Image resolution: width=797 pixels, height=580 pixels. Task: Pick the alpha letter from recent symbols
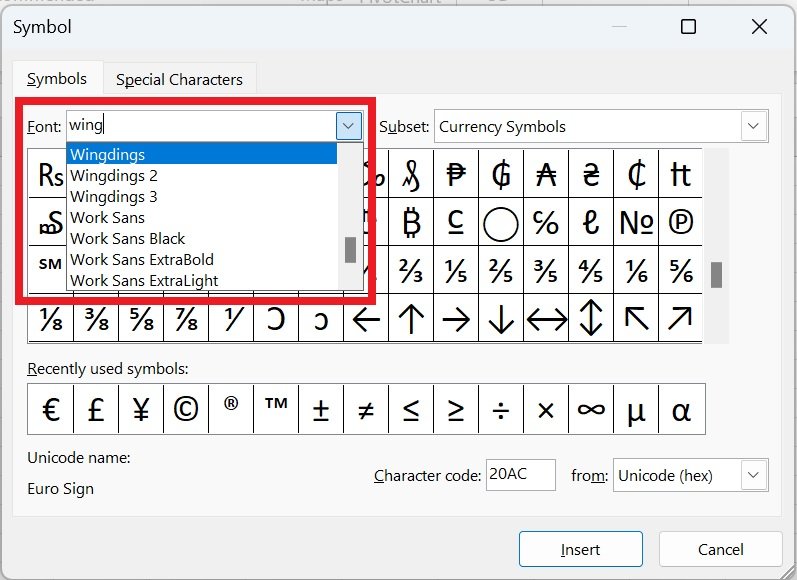click(681, 409)
